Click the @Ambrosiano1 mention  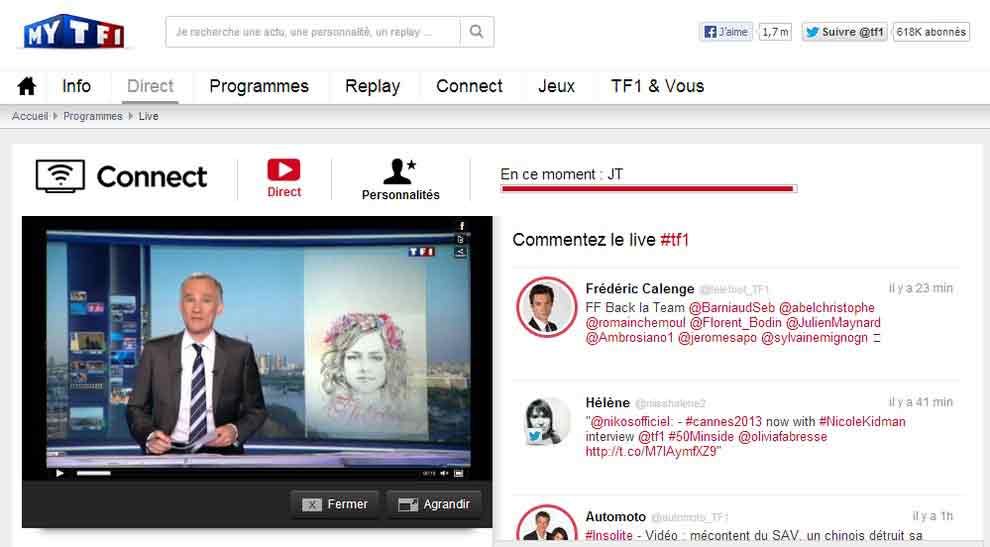coord(629,338)
